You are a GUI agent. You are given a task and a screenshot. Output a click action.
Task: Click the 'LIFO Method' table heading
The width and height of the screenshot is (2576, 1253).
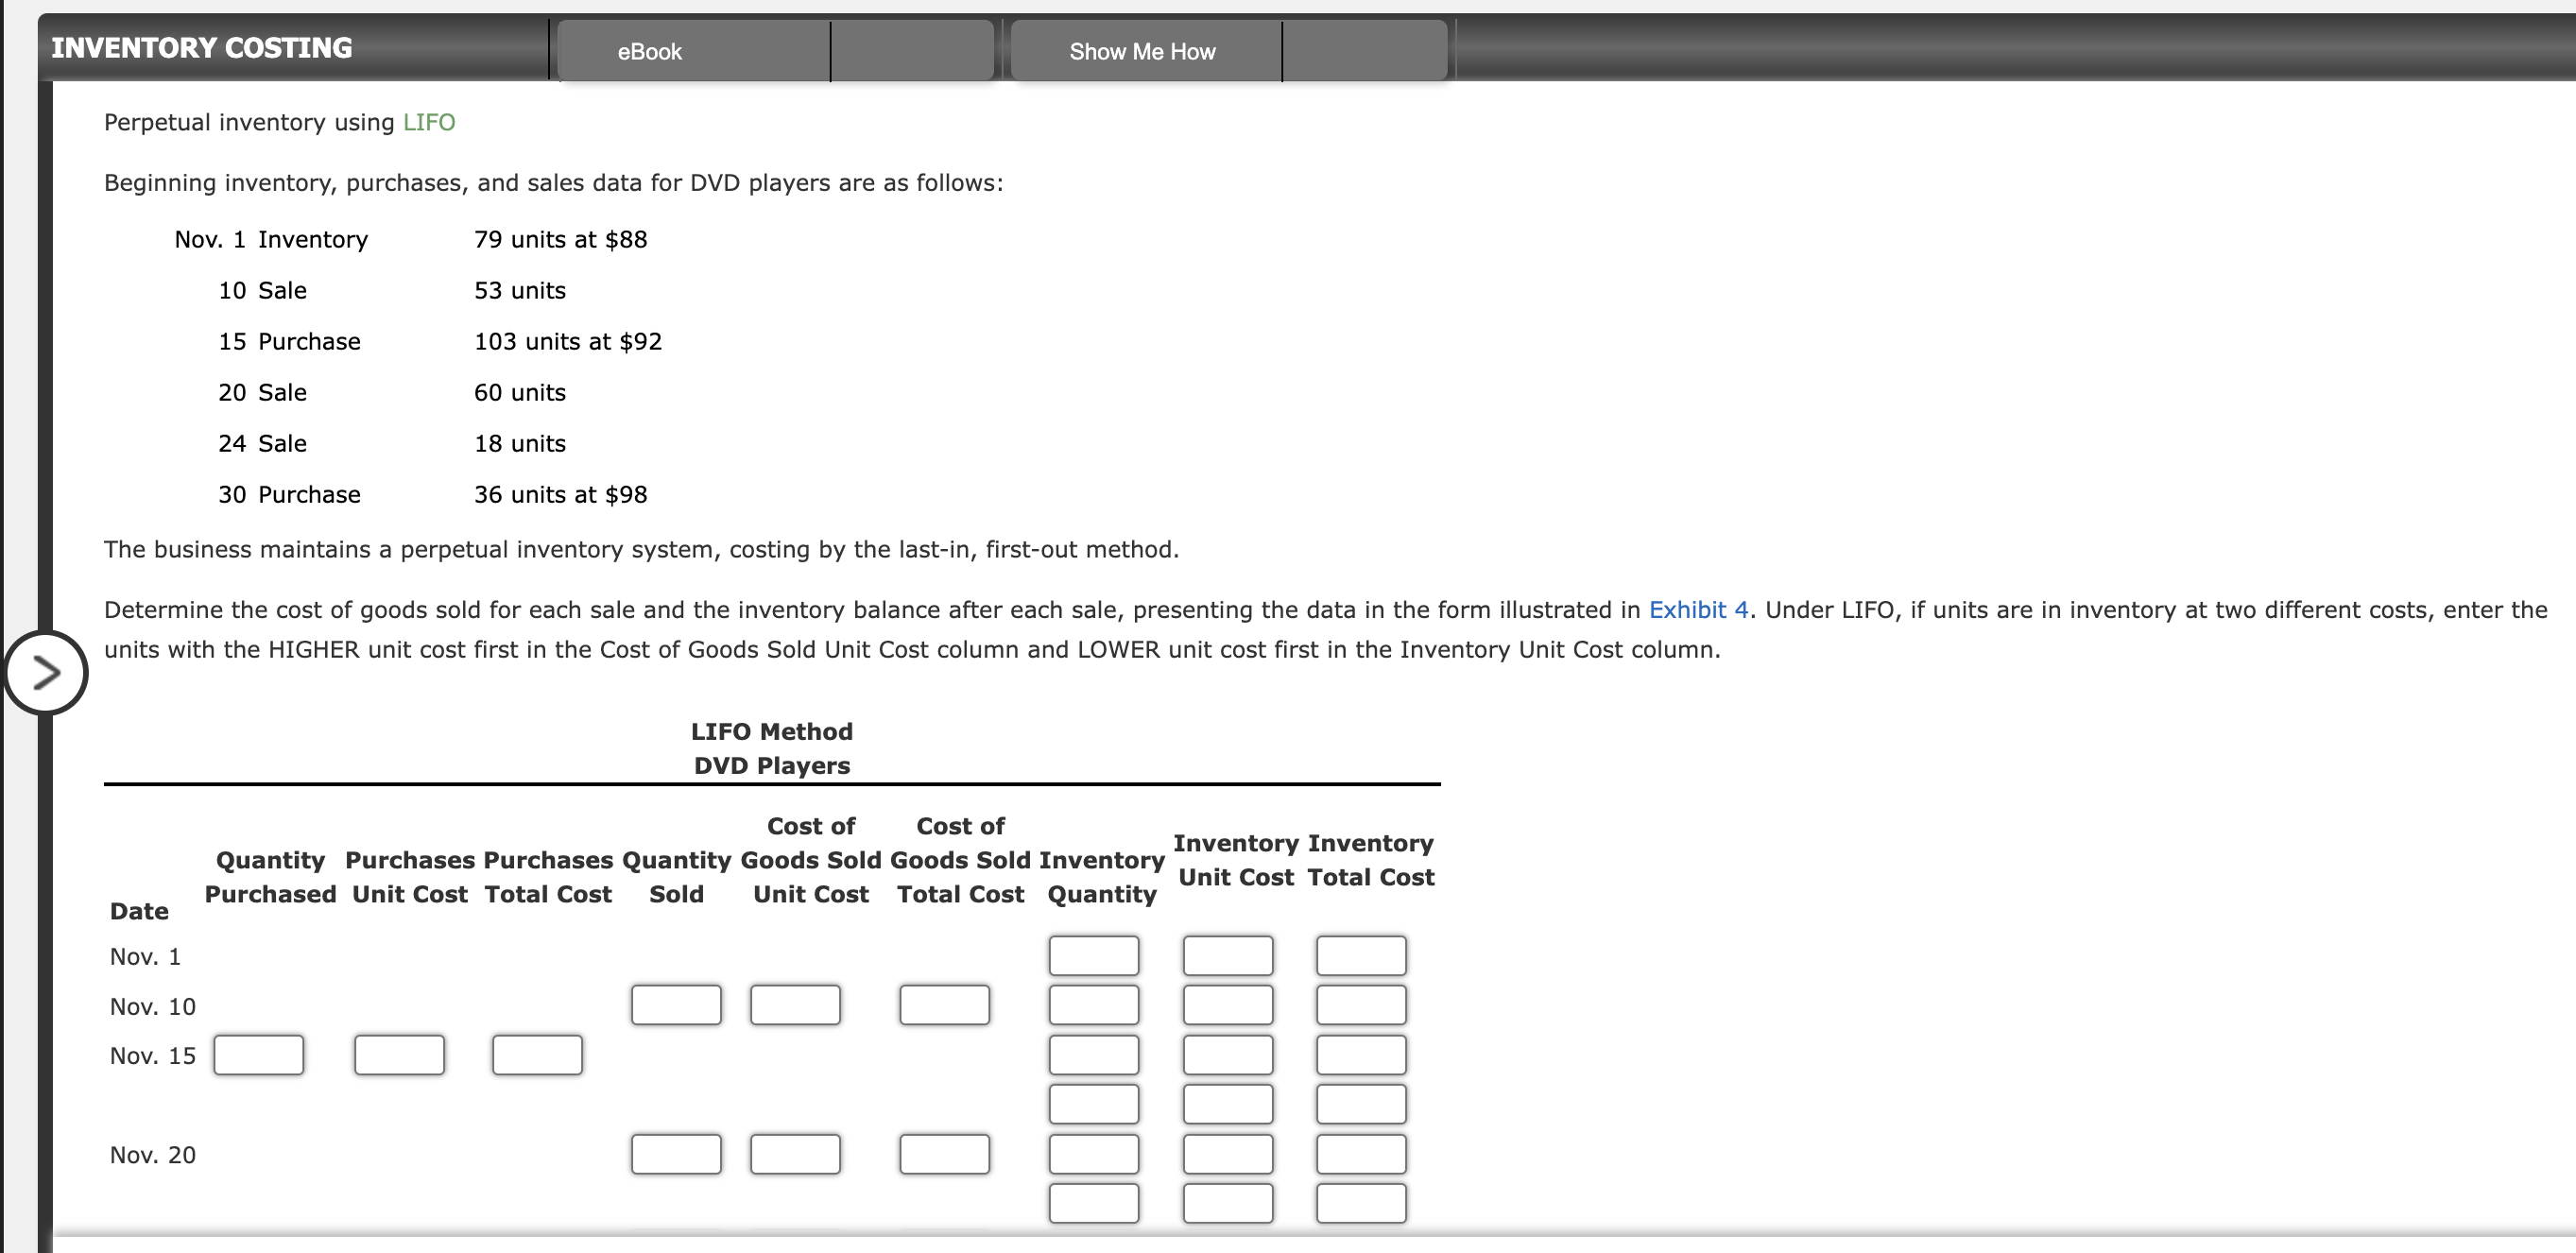tap(771, 731)
